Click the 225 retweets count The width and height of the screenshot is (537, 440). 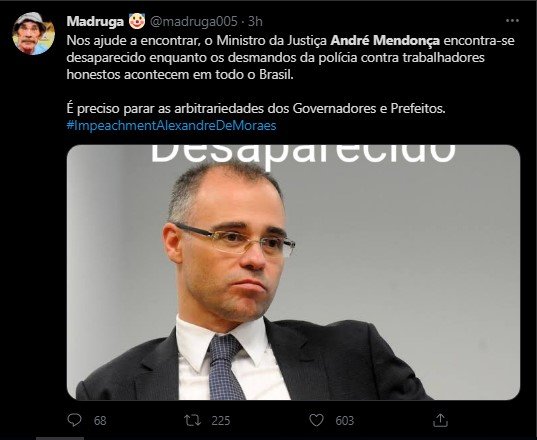[221, 420]
